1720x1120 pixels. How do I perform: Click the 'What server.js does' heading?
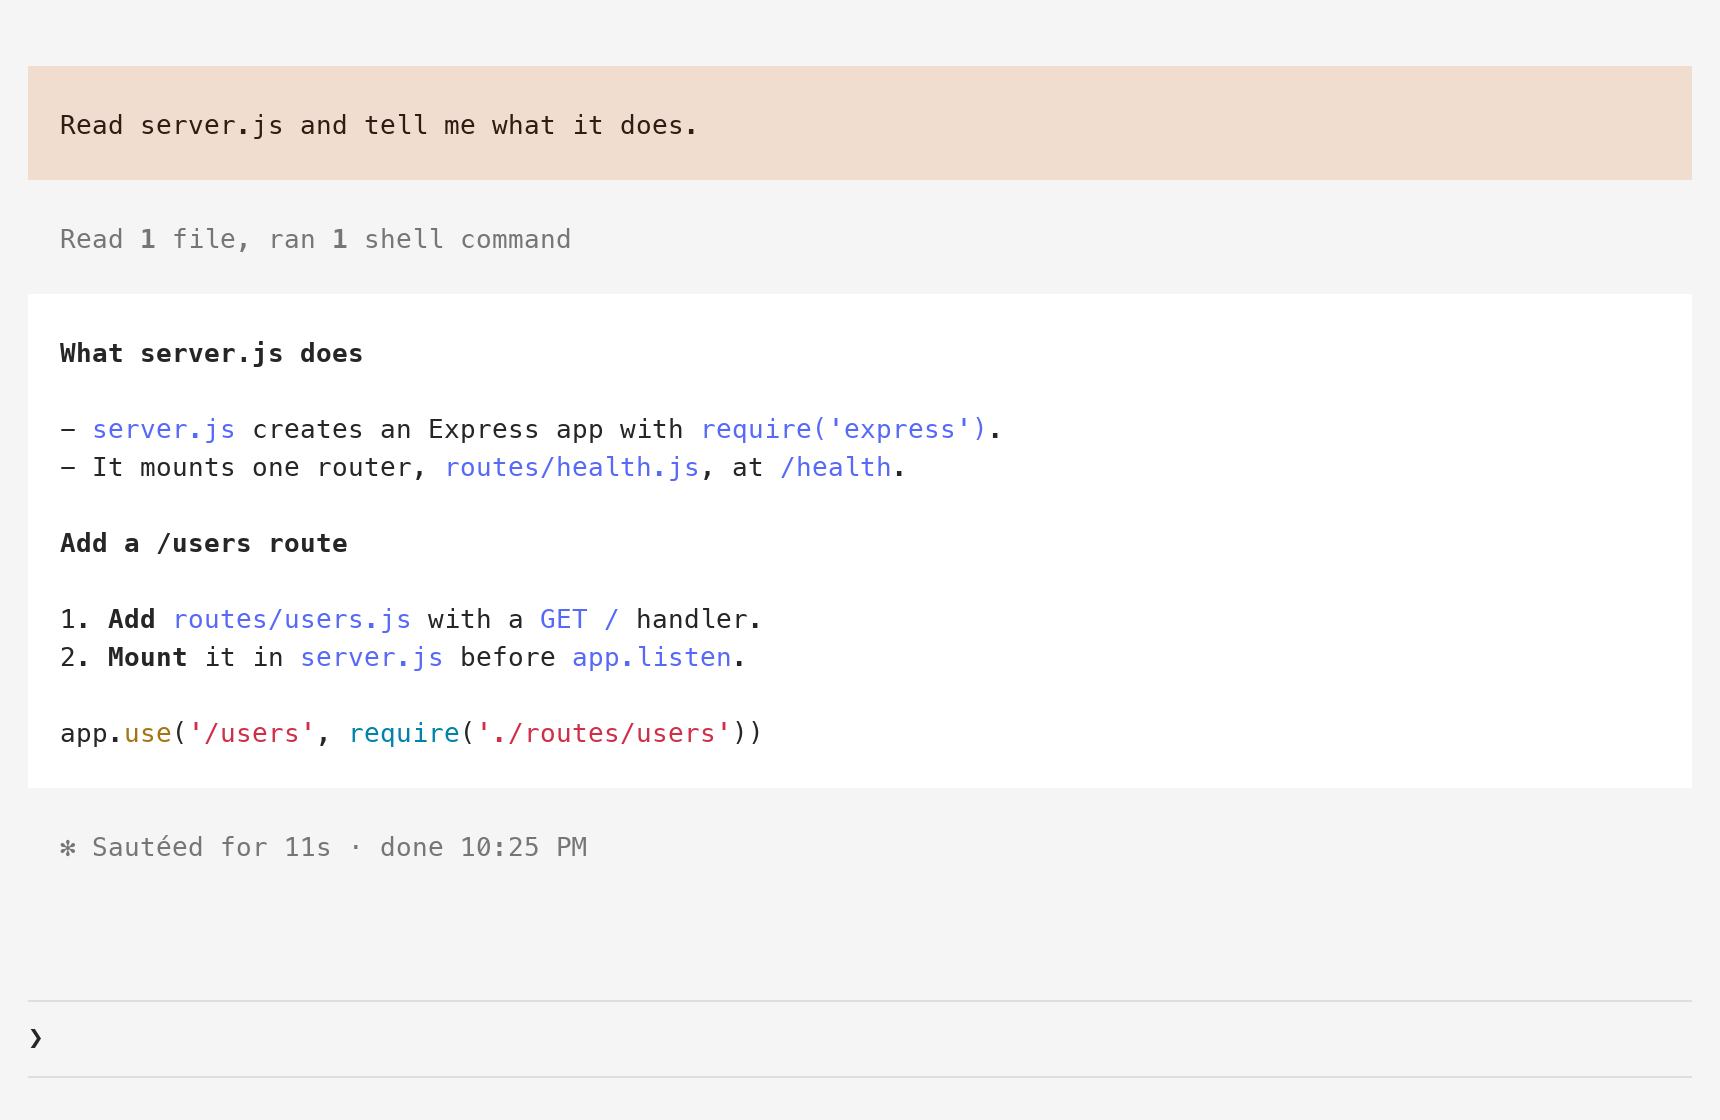coord(211,354)
